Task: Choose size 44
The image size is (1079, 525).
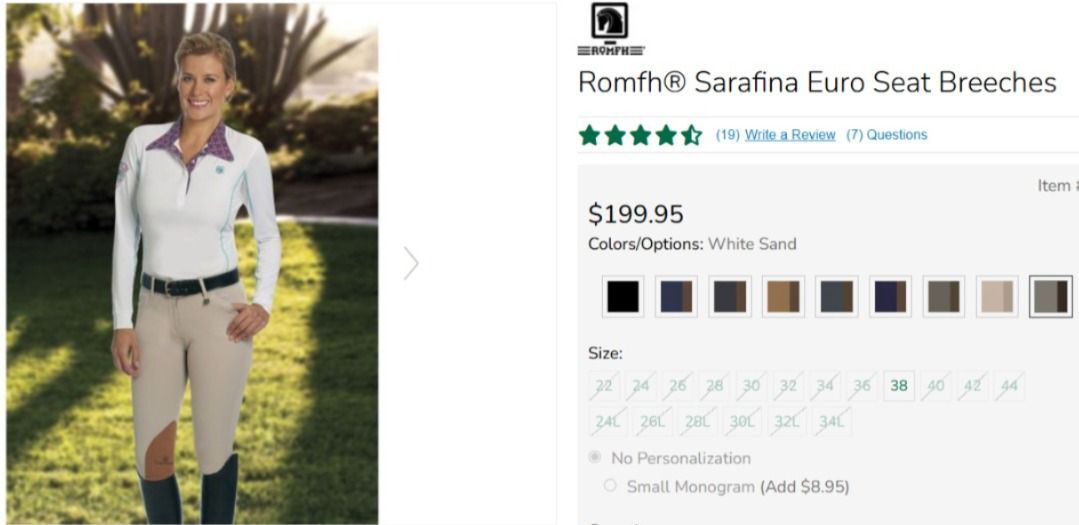Action: 1009,386
